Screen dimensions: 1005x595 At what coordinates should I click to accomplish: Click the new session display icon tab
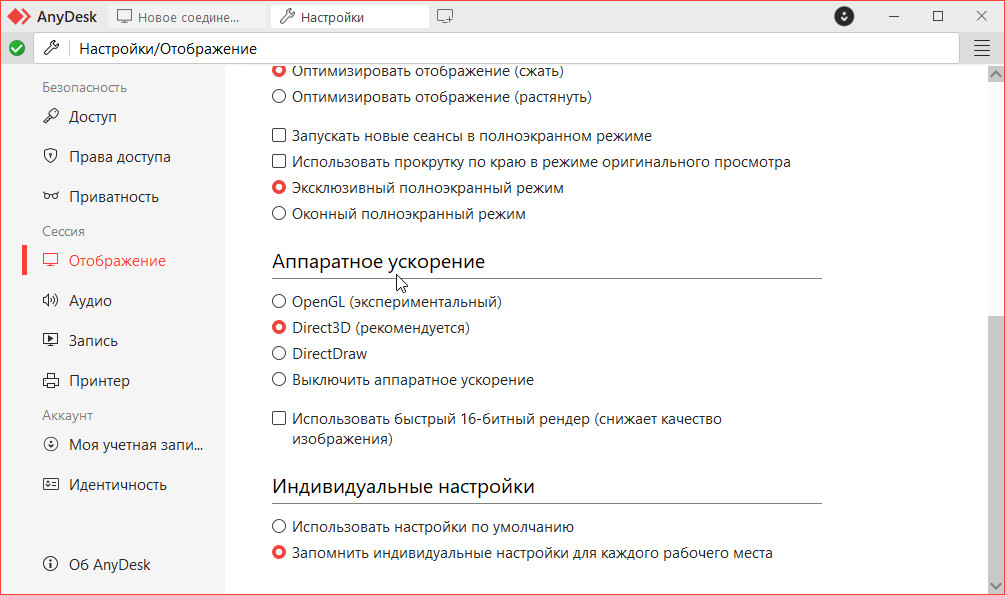[445, 17]
